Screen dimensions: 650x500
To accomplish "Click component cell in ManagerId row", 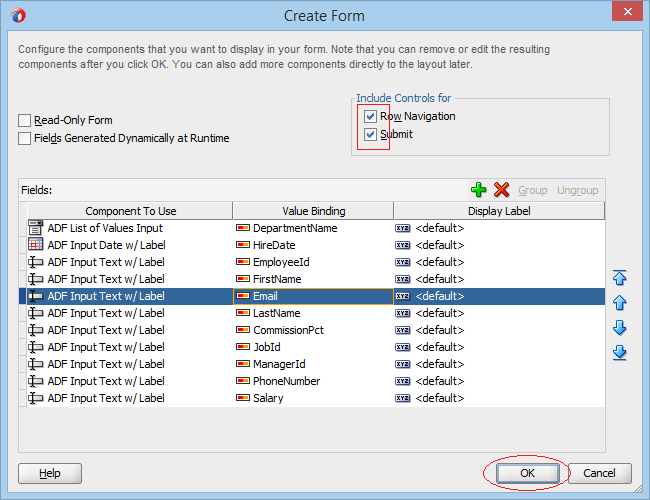I will (x=130, y=364).
